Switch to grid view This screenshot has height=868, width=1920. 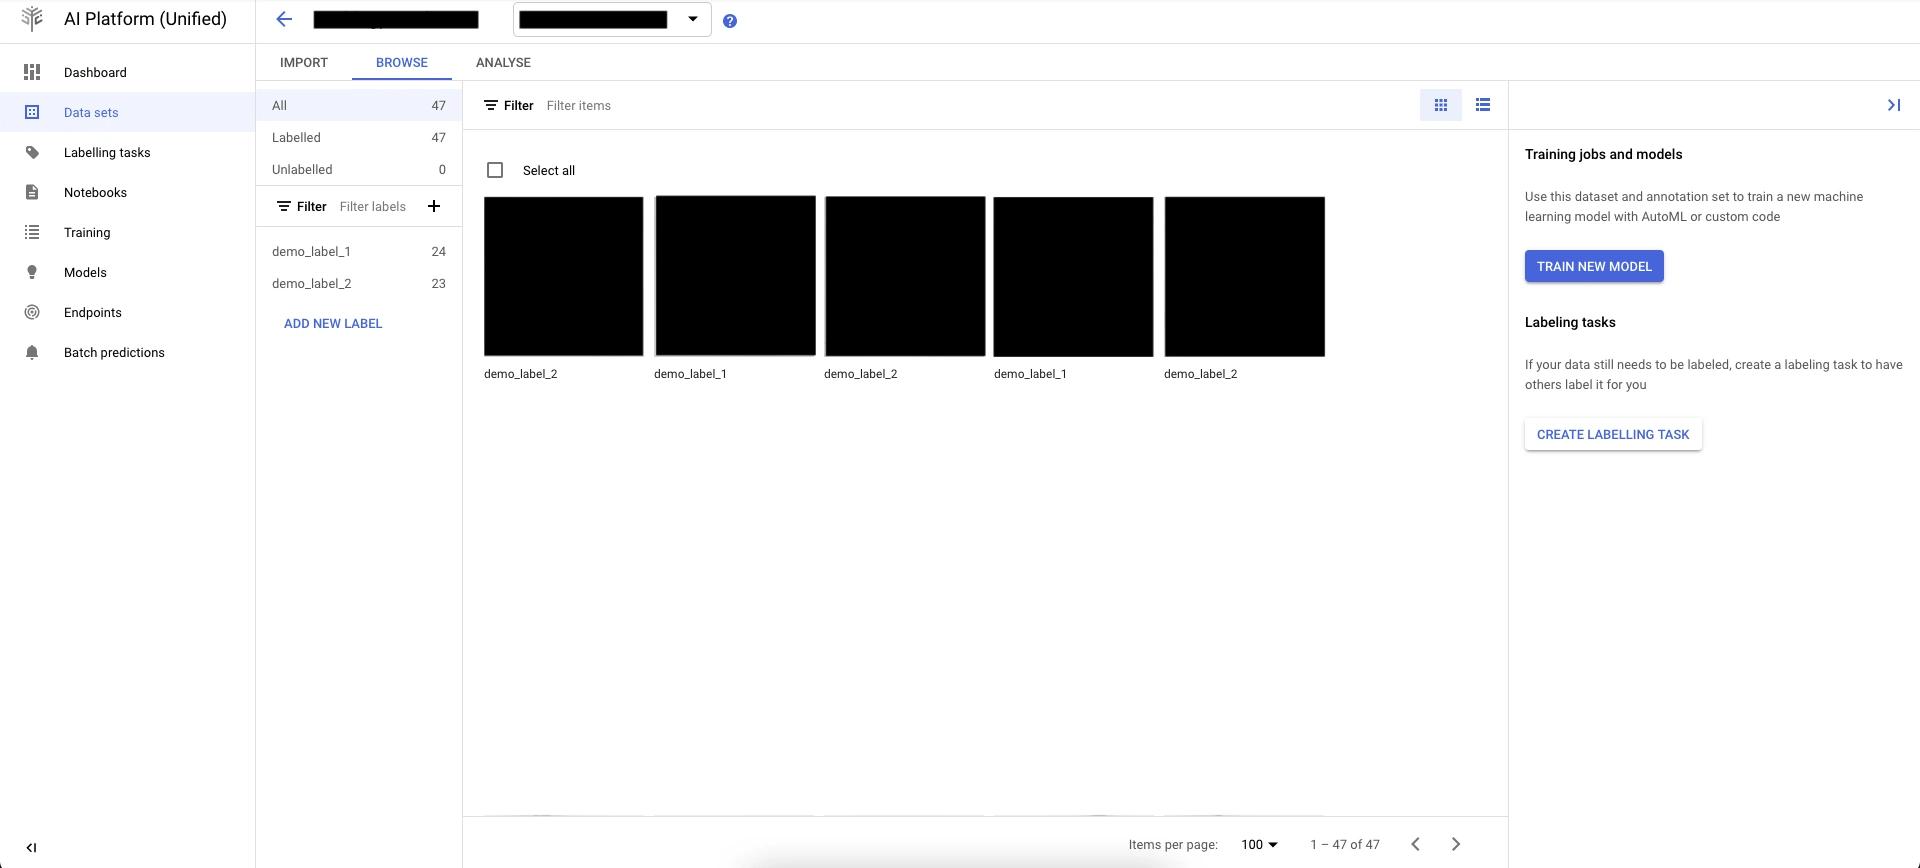point(1440,105)
